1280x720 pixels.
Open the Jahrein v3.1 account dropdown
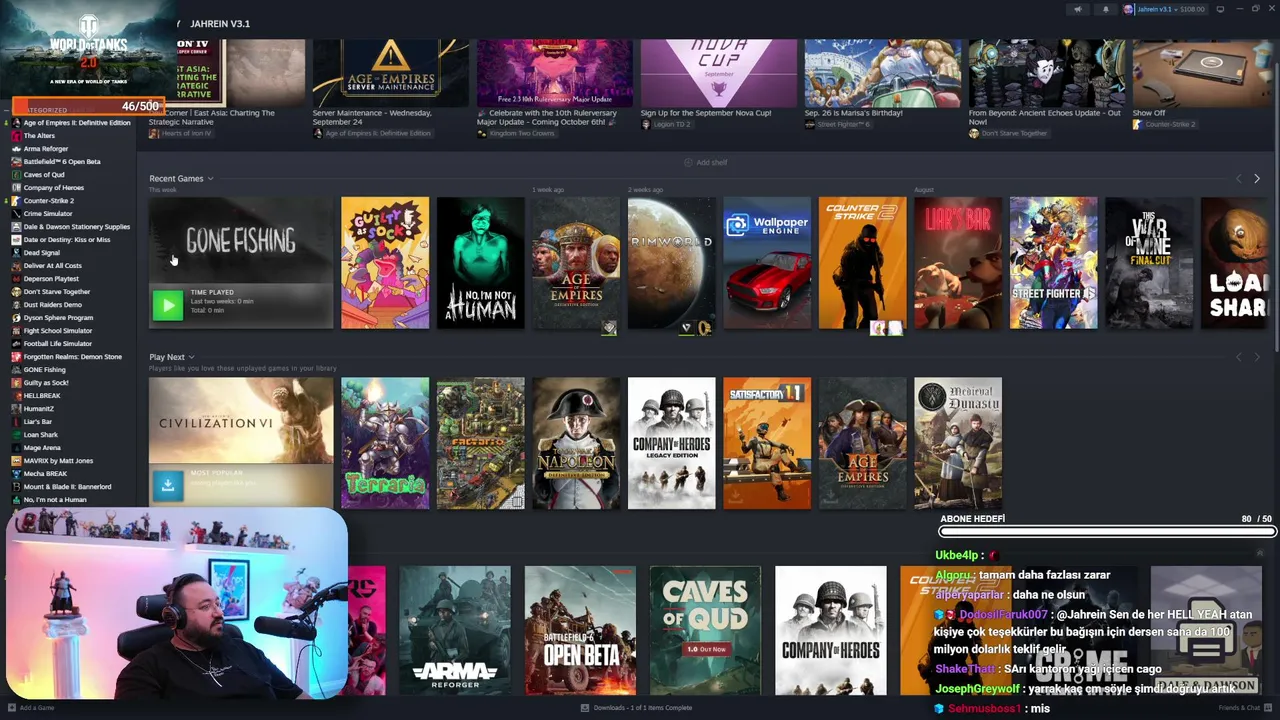pos(1164,9)
